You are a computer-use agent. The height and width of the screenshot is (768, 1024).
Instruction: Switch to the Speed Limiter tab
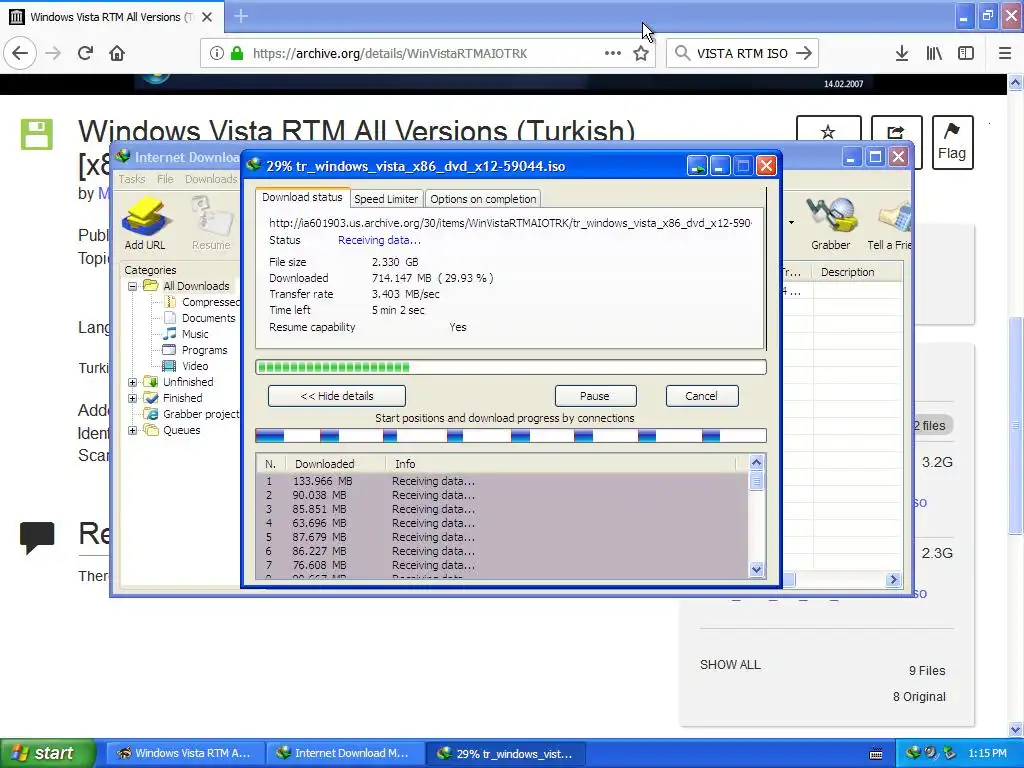tap(386, 199)
